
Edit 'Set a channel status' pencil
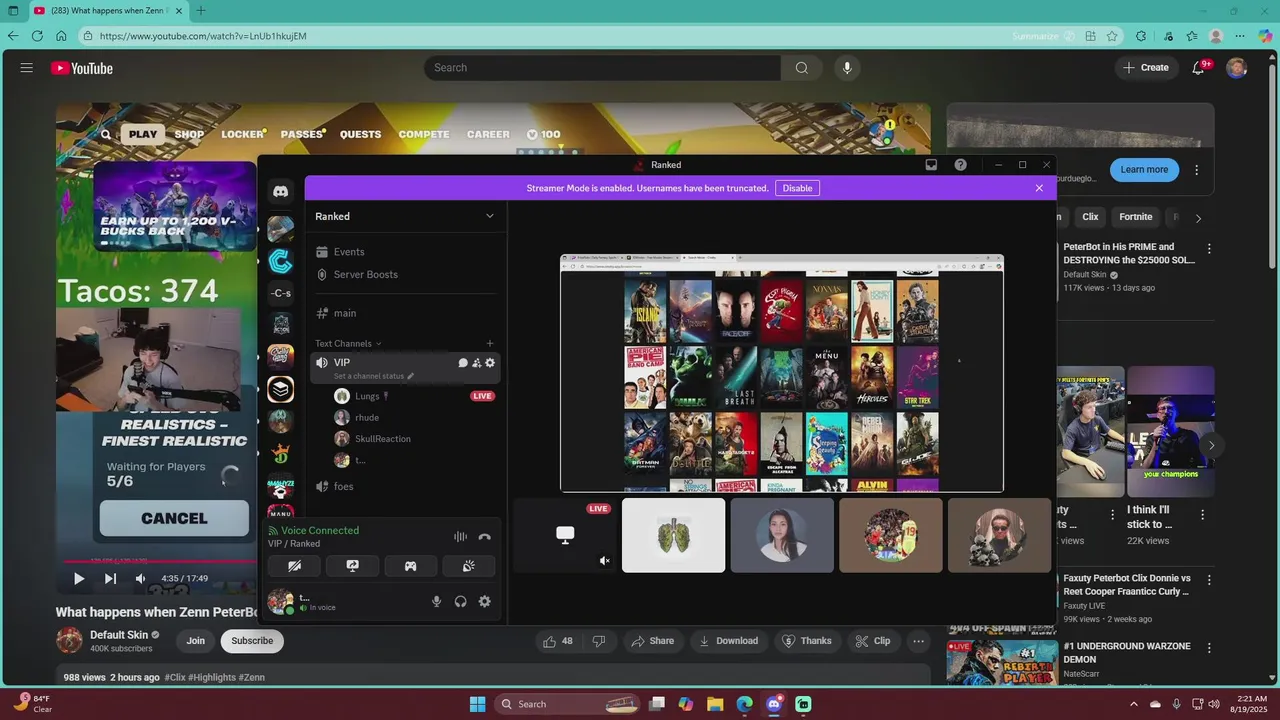pos(410,376)
